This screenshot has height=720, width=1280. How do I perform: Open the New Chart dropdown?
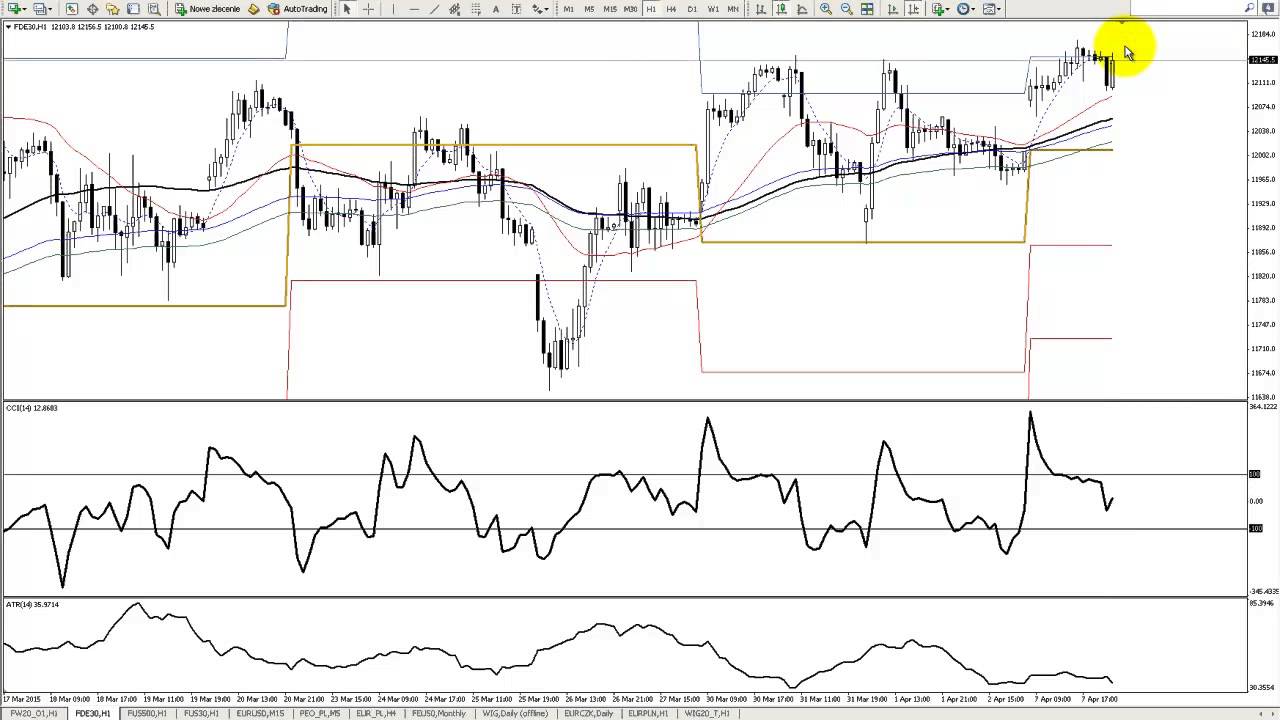pyautogui.click(x=19, y=9)
